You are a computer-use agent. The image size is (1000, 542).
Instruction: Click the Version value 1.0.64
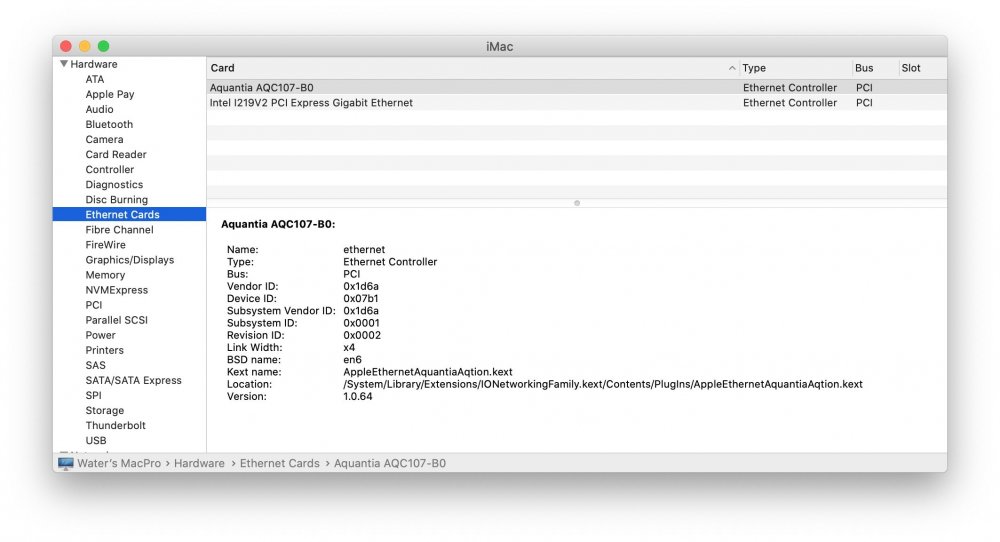[x=358, y=396]
